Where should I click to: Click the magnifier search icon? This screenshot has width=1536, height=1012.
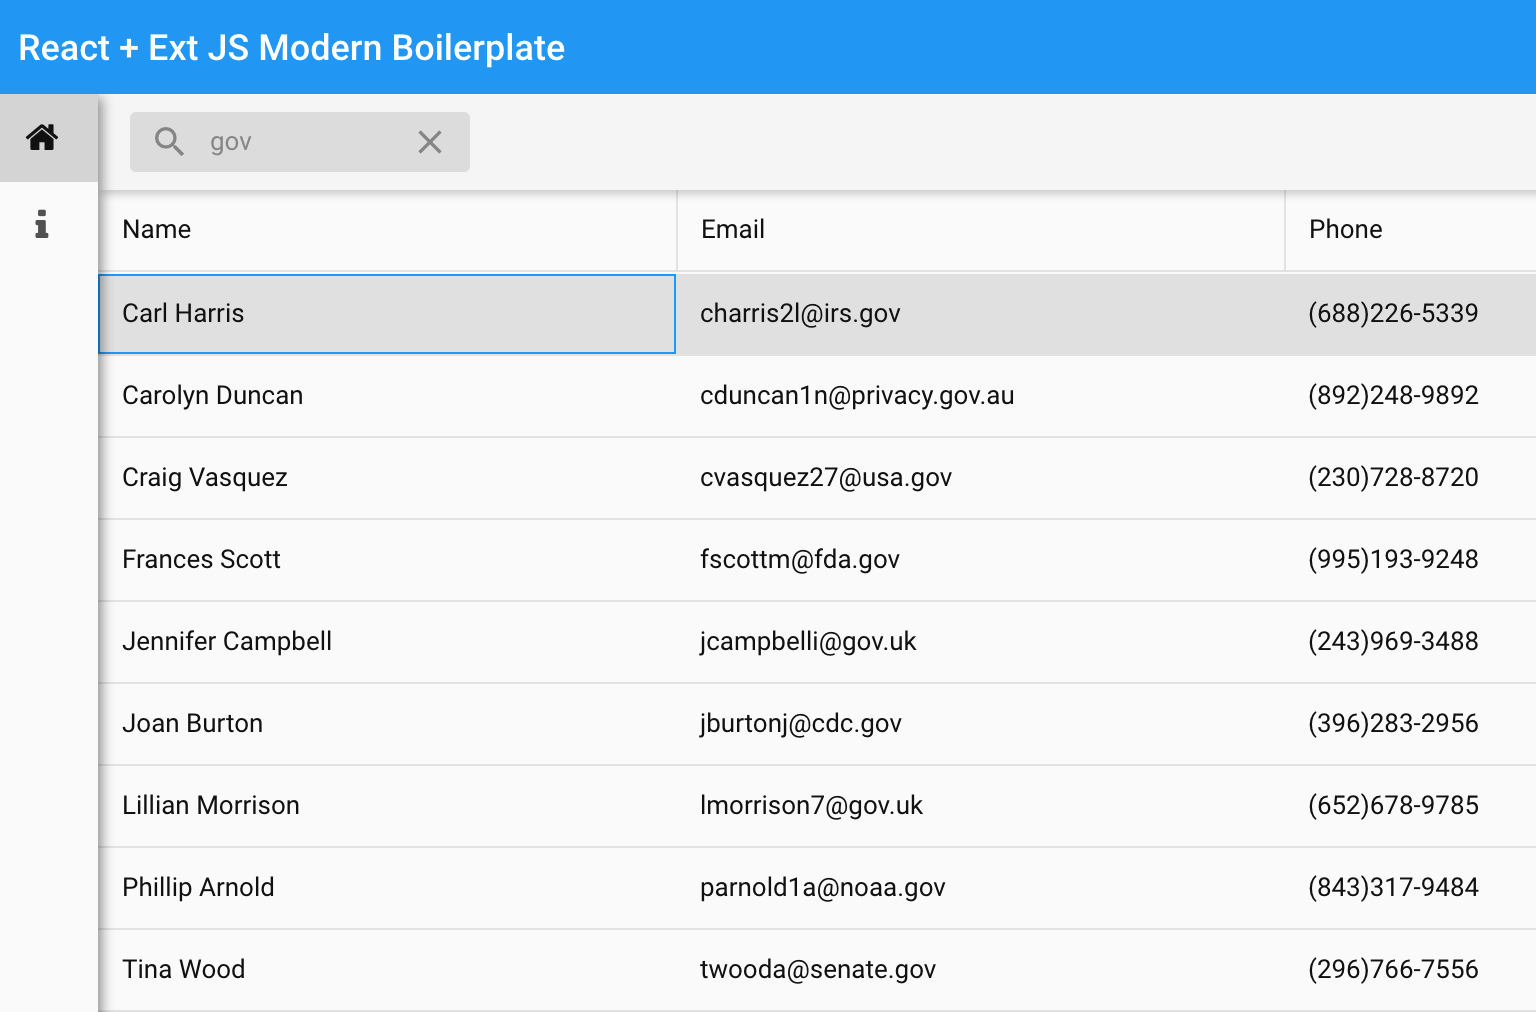coord(169,142)
